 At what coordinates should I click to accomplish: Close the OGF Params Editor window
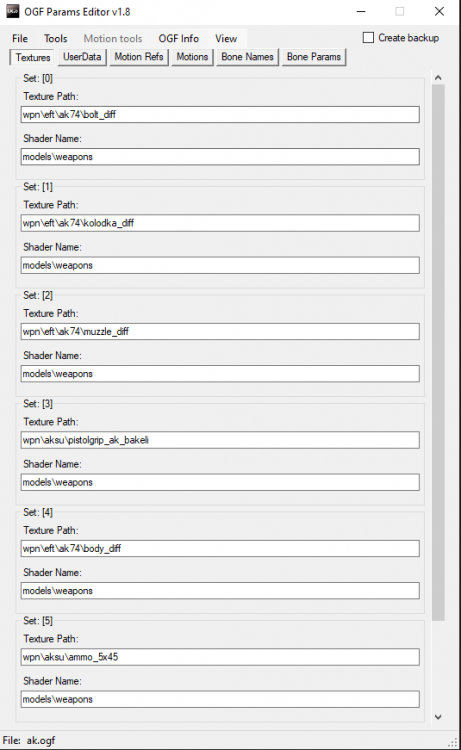439,11
